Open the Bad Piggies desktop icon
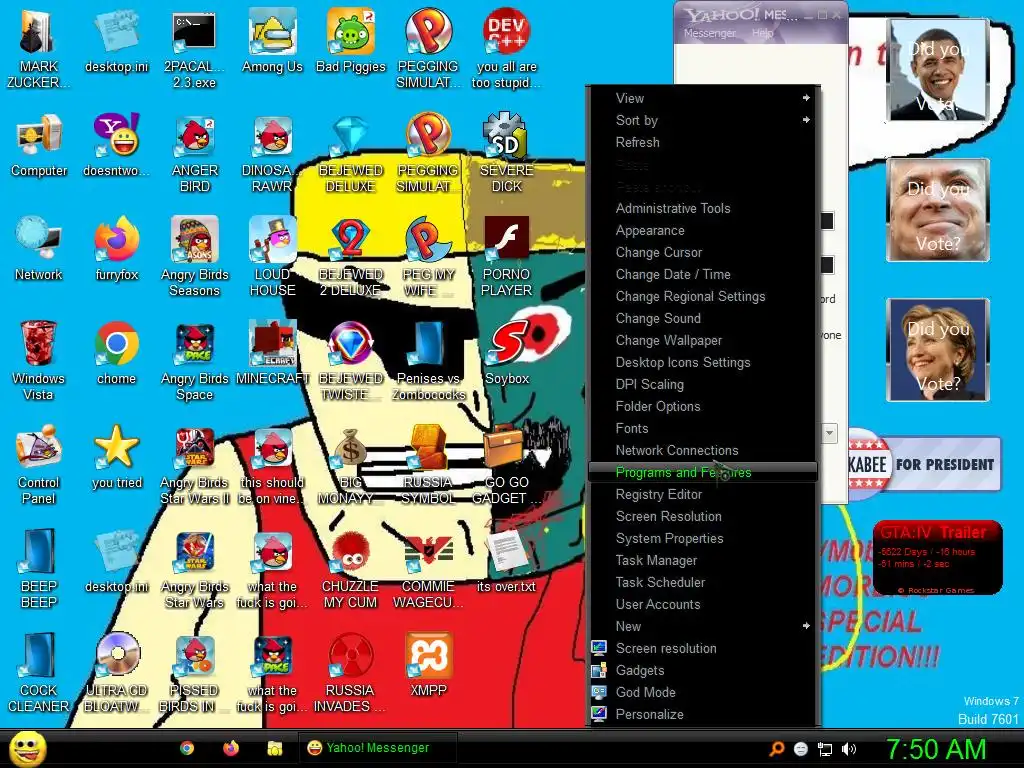1024x768 pixels. (351, 42)
